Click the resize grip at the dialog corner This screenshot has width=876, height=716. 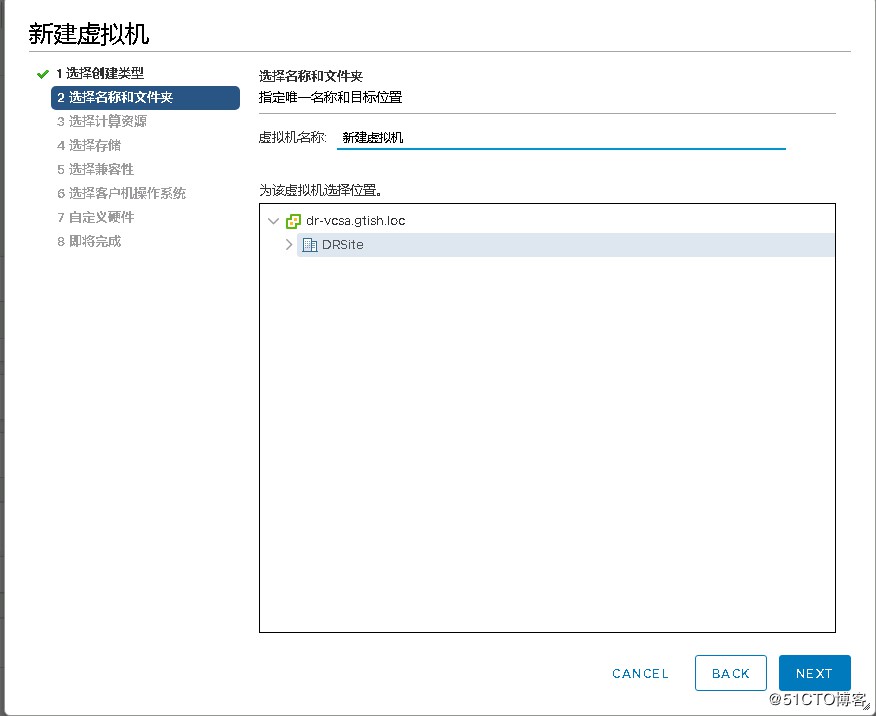[x=867, y=707]
